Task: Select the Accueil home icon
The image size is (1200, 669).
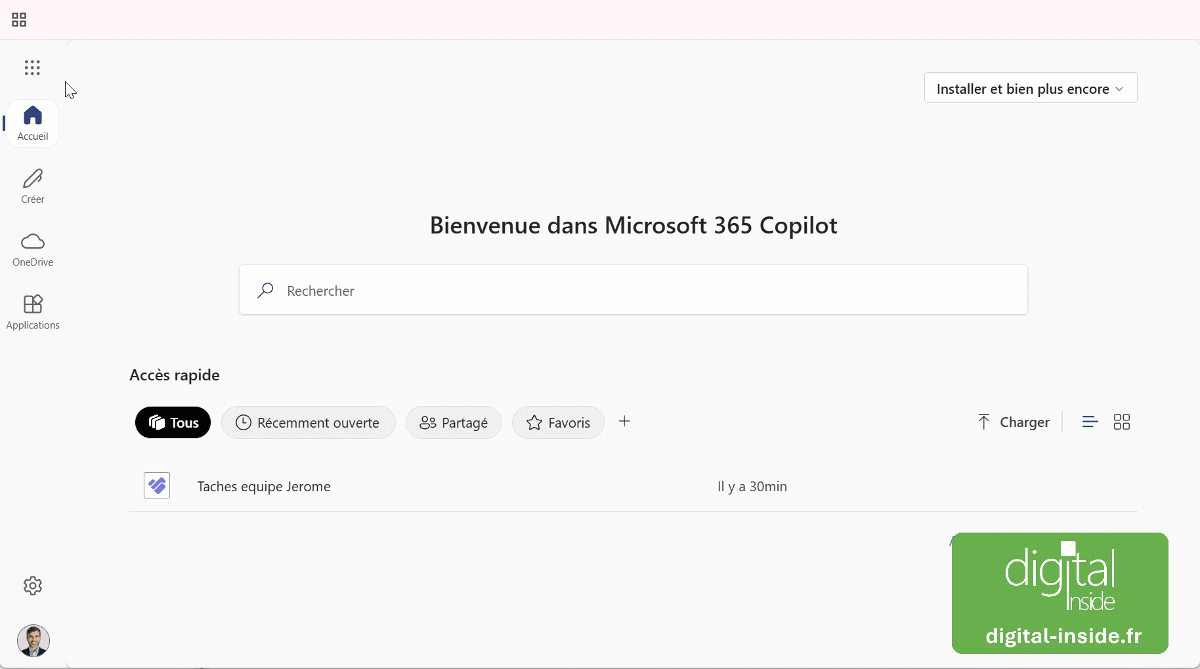Action: [32, 115]
